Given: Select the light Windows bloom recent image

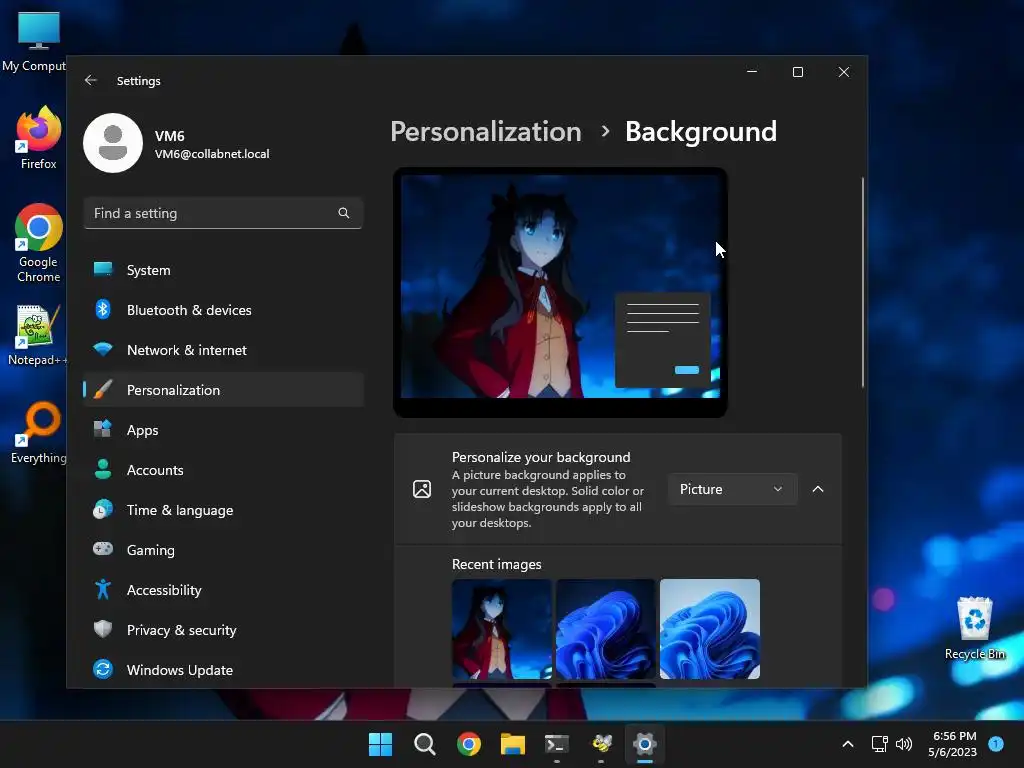Looking at the screenshot, I should pos(710,629).
